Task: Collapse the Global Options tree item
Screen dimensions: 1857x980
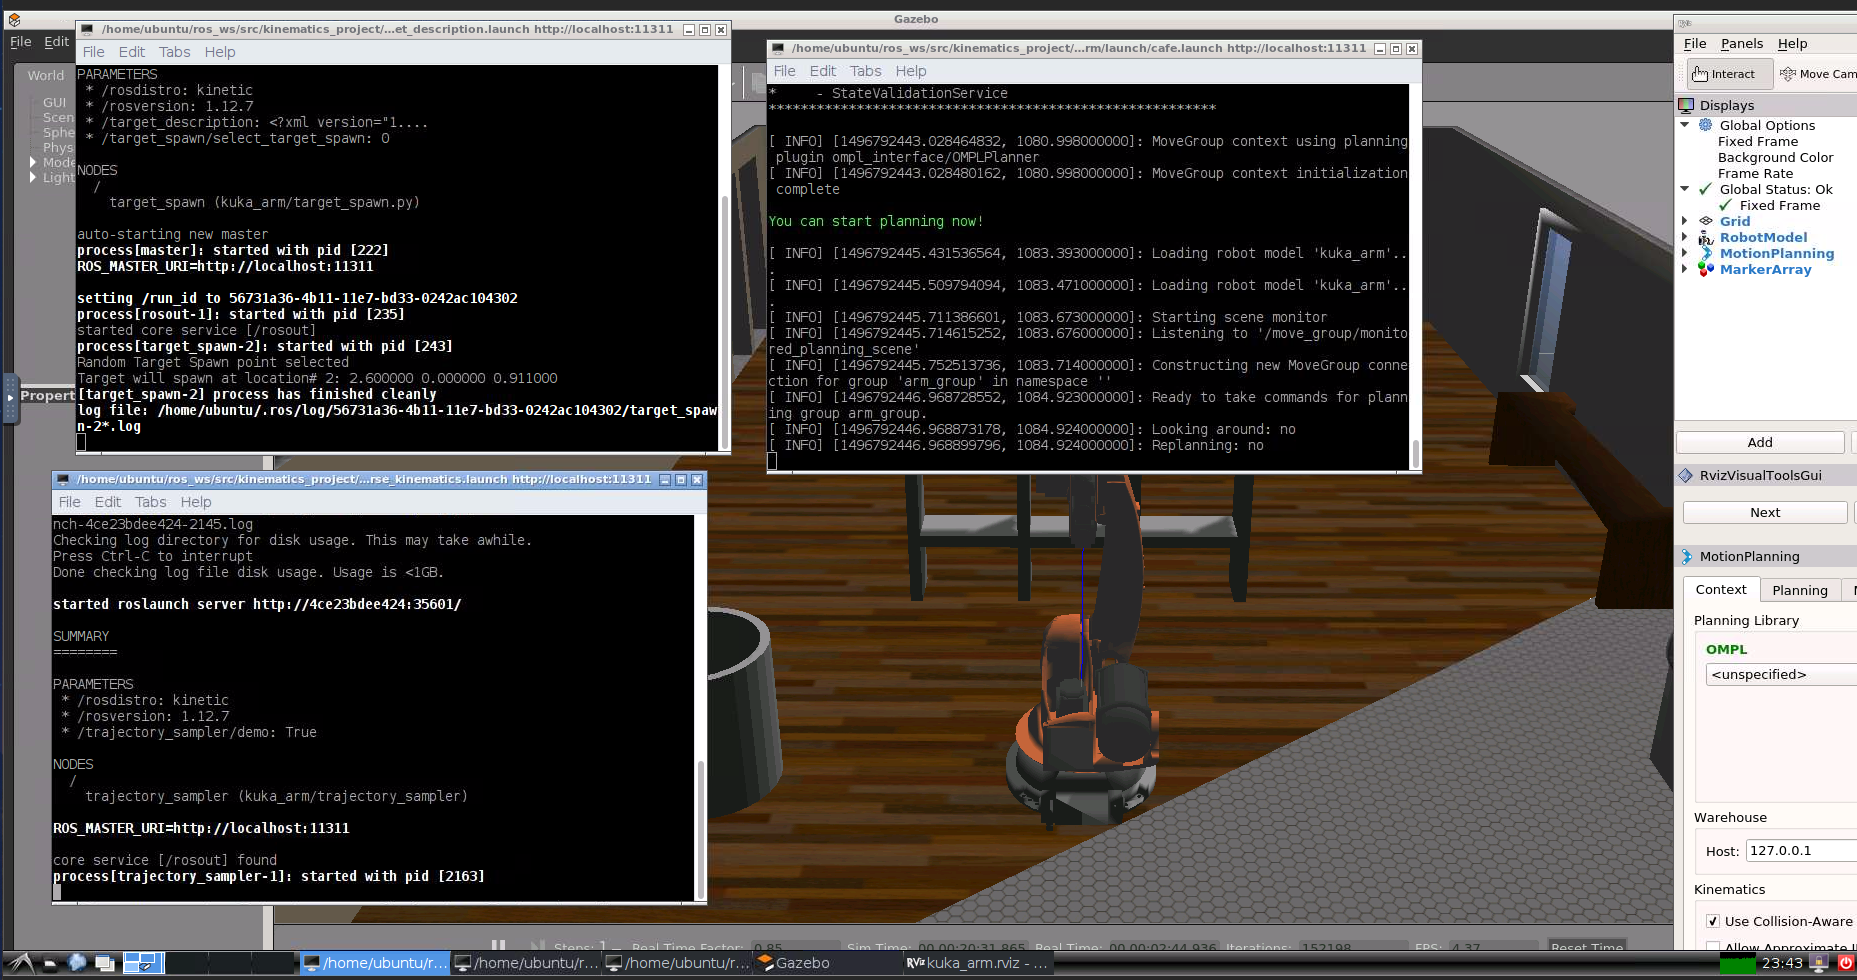Action: [x=1685, y=125]
